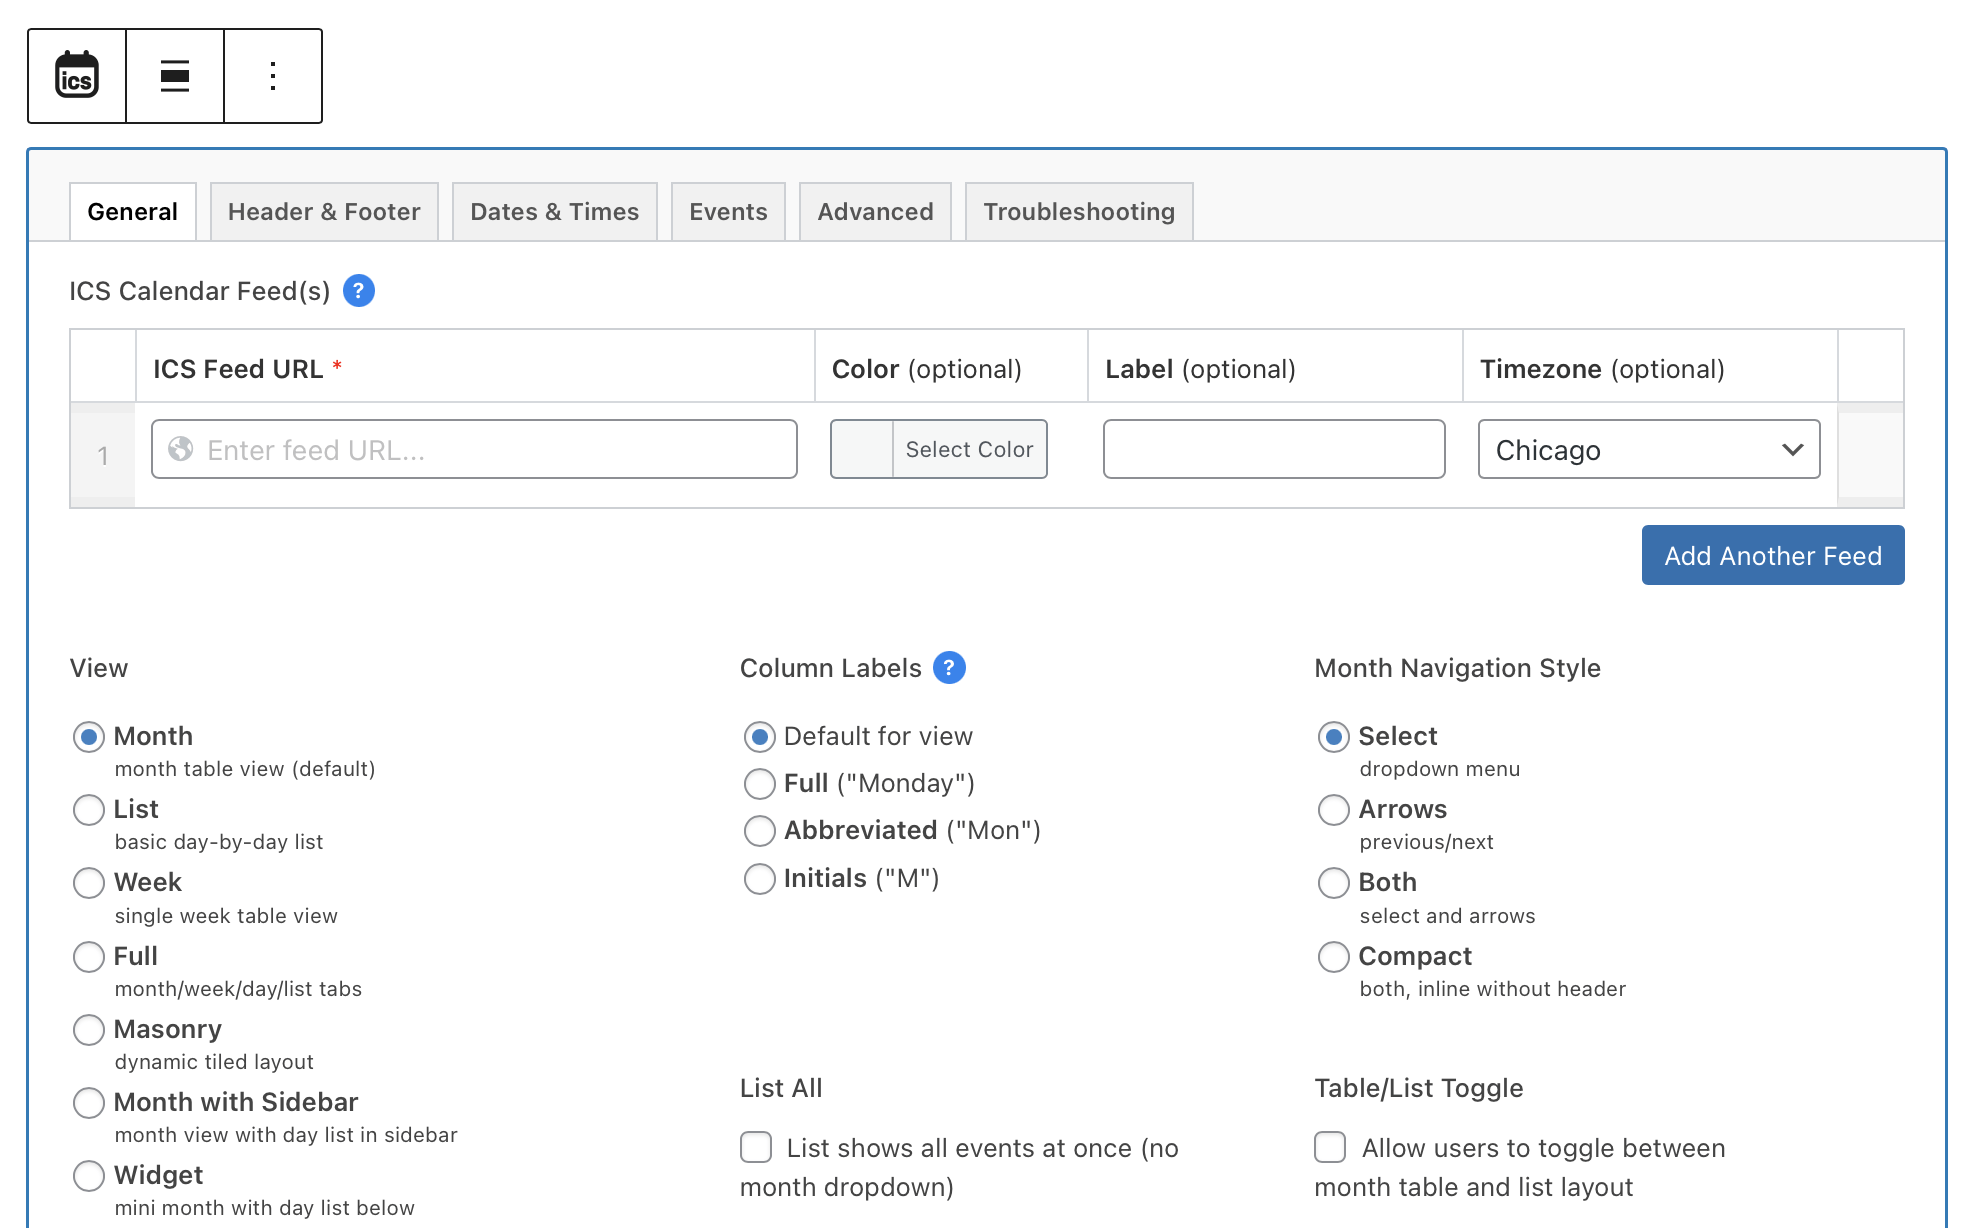Switch to the Header & Footer tab

pos(324,211)
